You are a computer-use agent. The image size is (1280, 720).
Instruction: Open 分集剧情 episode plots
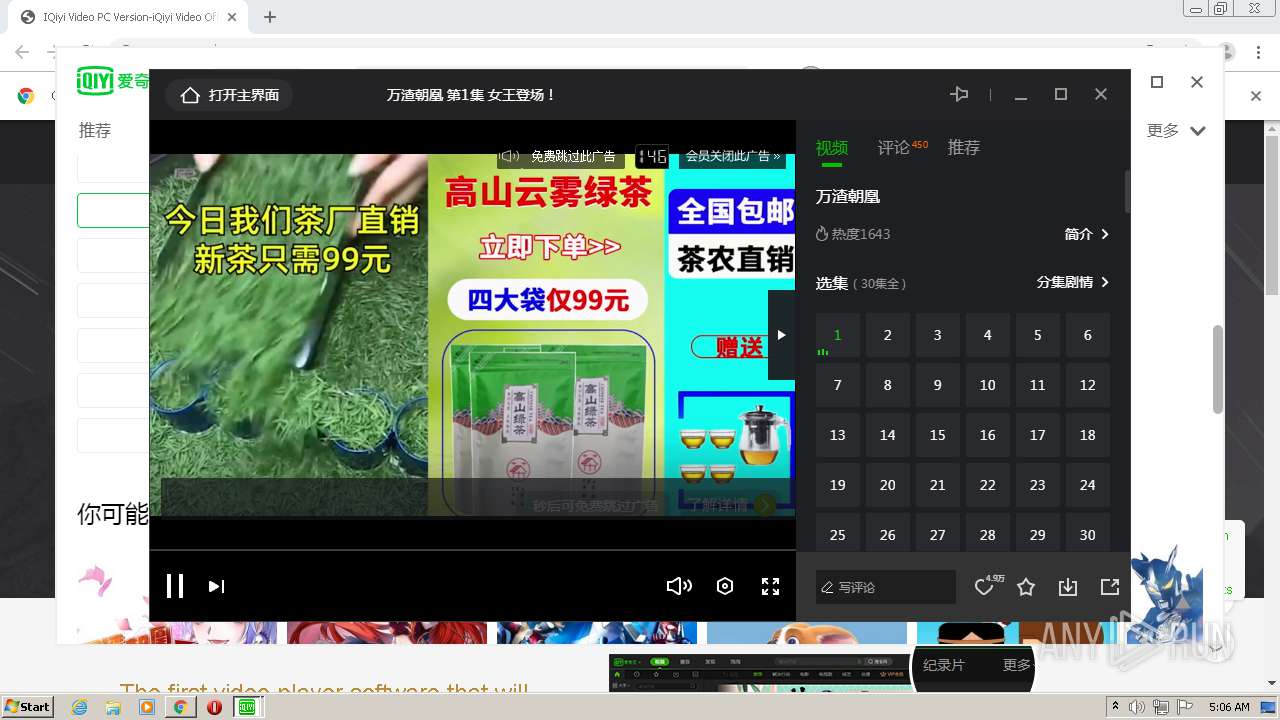1073,283
